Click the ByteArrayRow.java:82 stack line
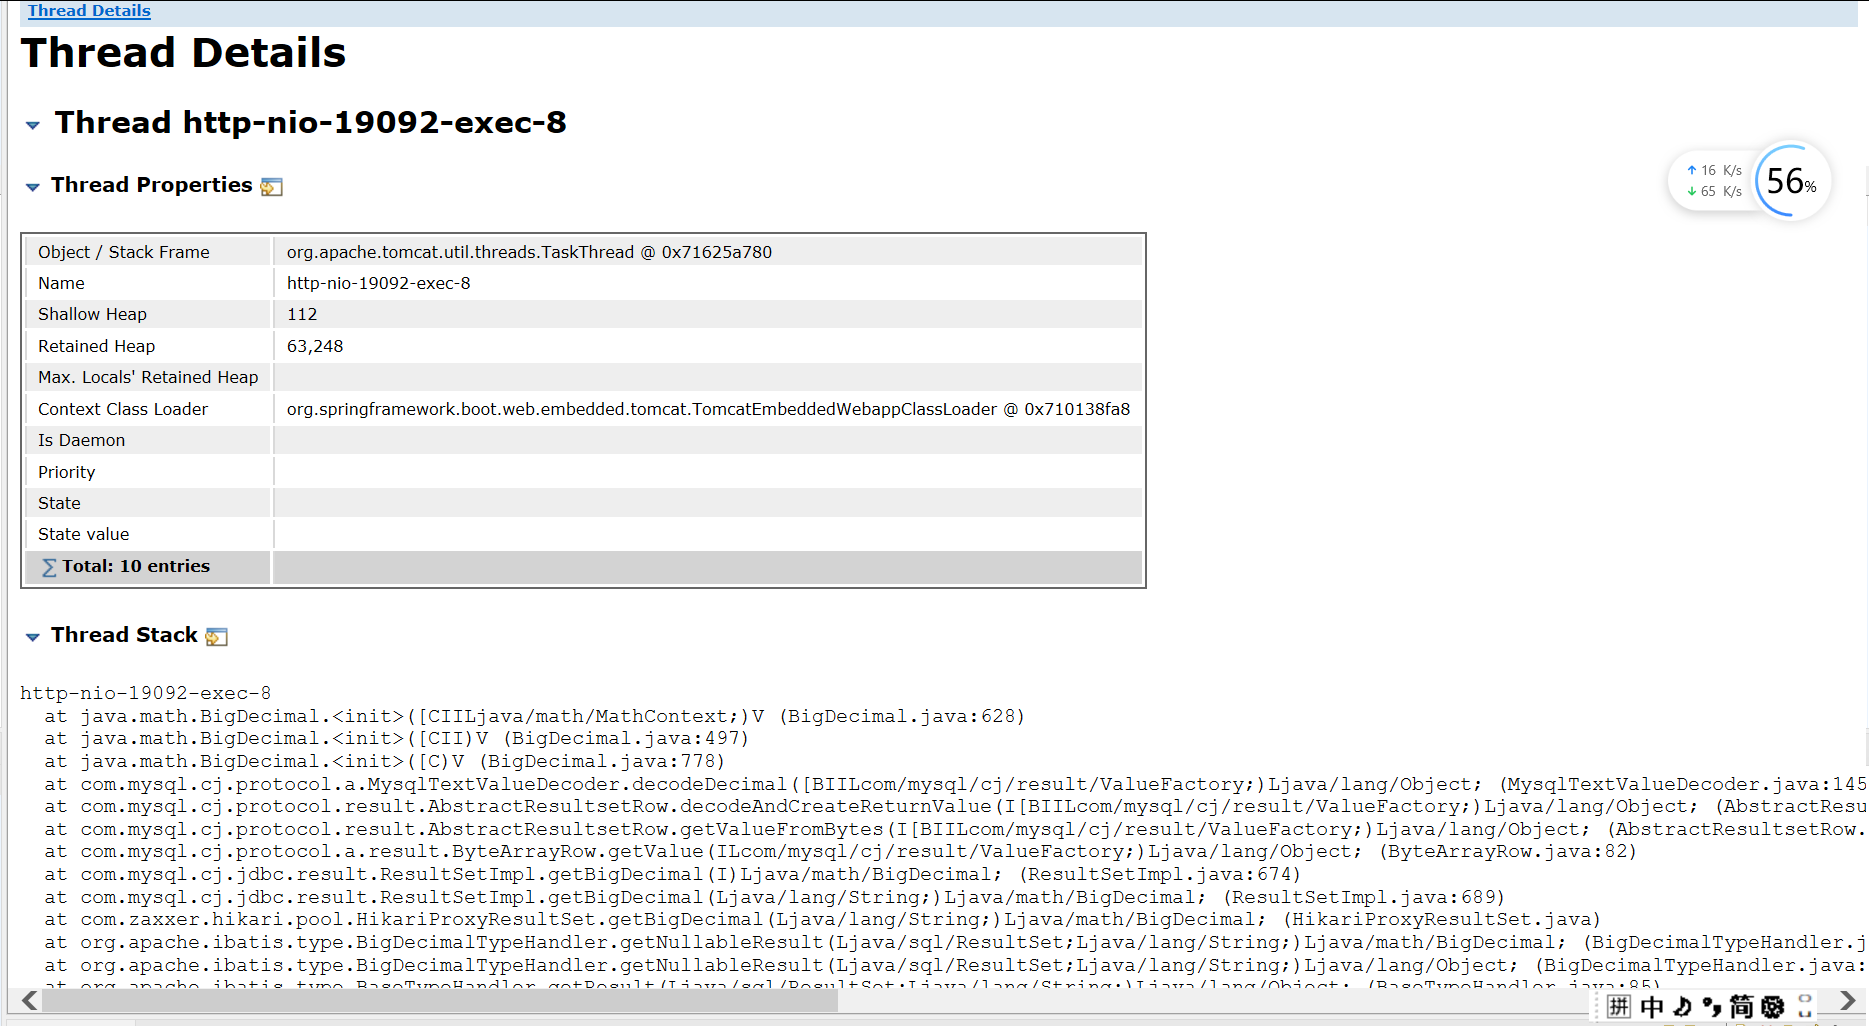 pos(840,851)
